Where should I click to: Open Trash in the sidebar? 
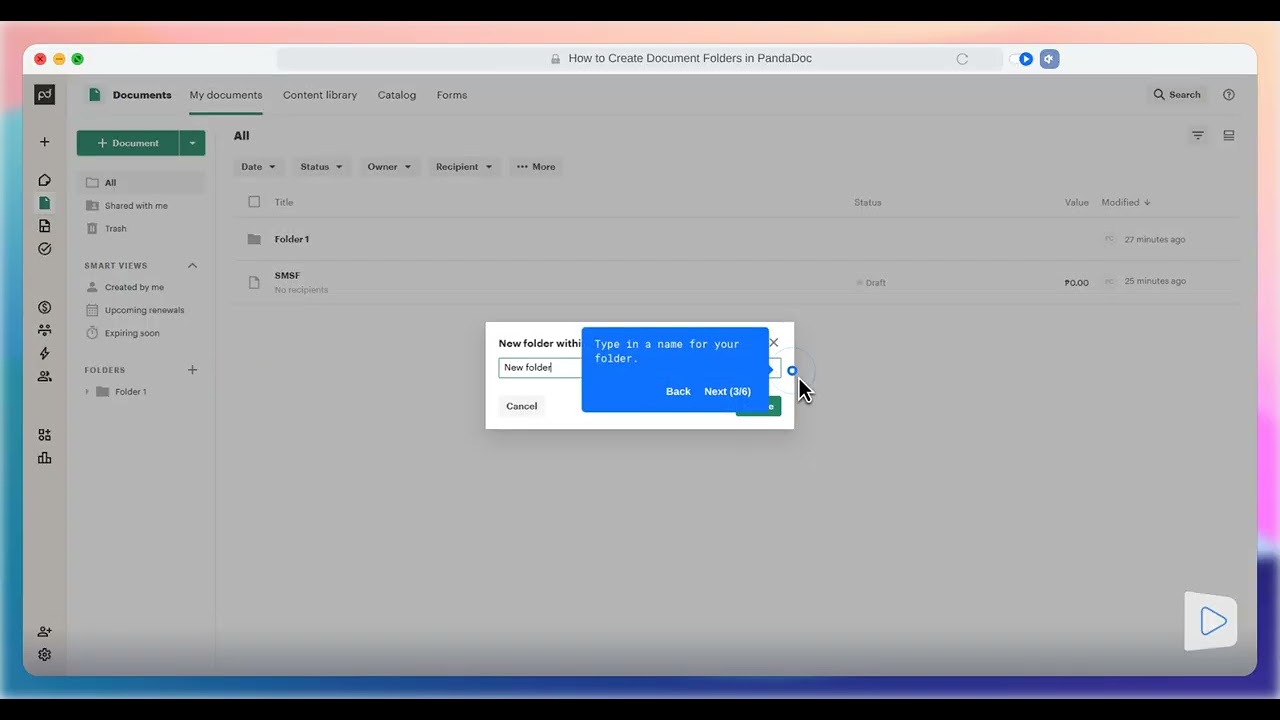[x=141, y=229]
